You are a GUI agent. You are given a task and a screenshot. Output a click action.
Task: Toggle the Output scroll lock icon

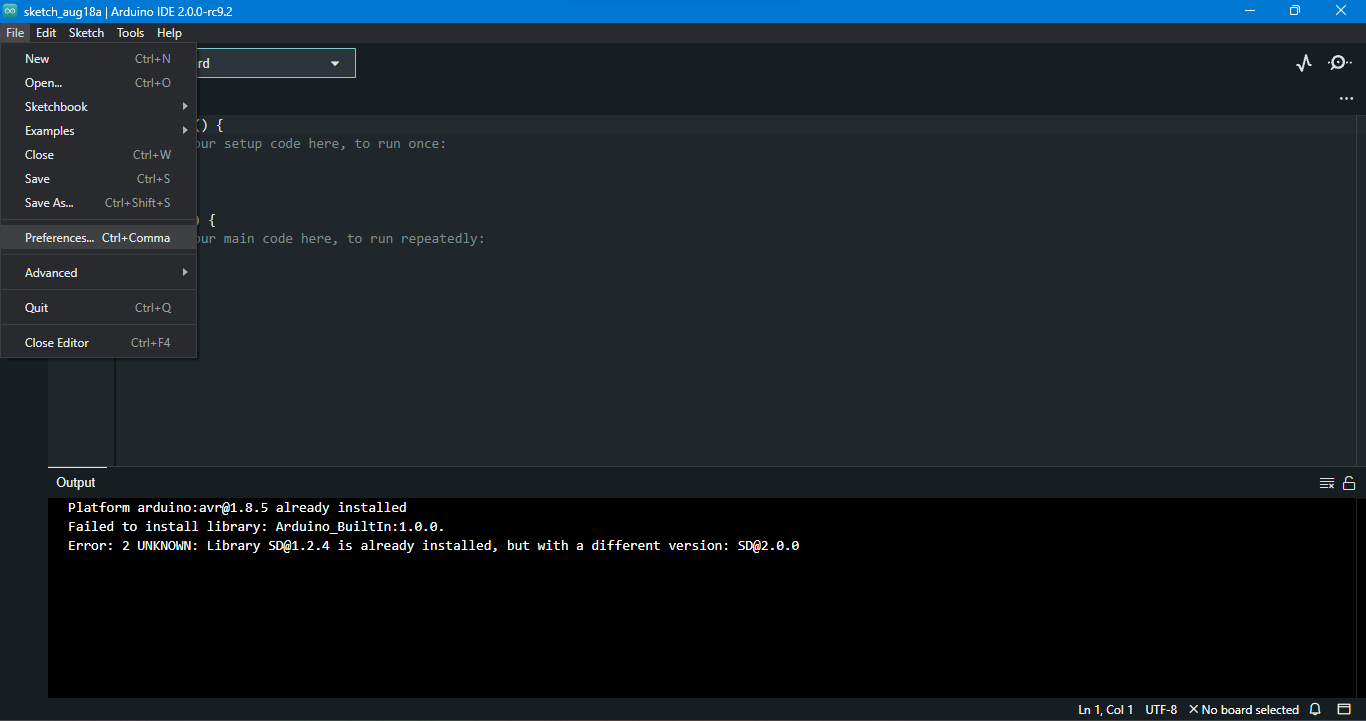click(x=1349, y=483)
